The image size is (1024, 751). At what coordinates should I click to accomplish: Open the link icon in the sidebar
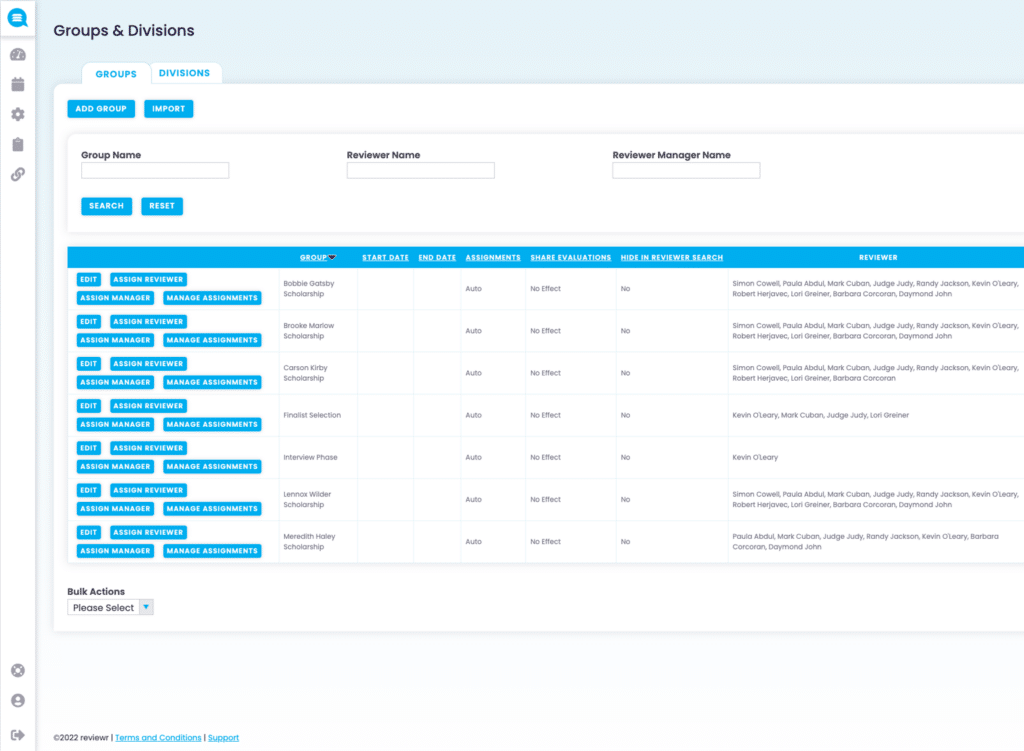(x=17, y=174)
